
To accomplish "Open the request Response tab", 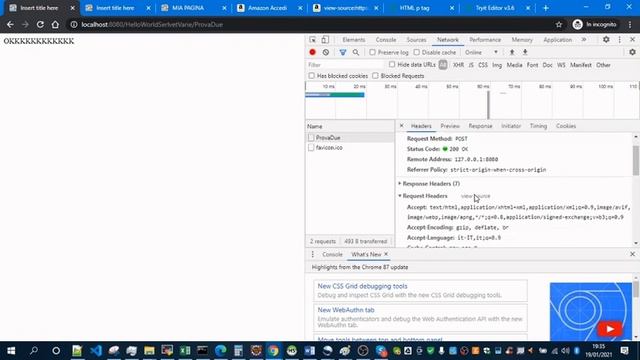I will tap(480, 126).
